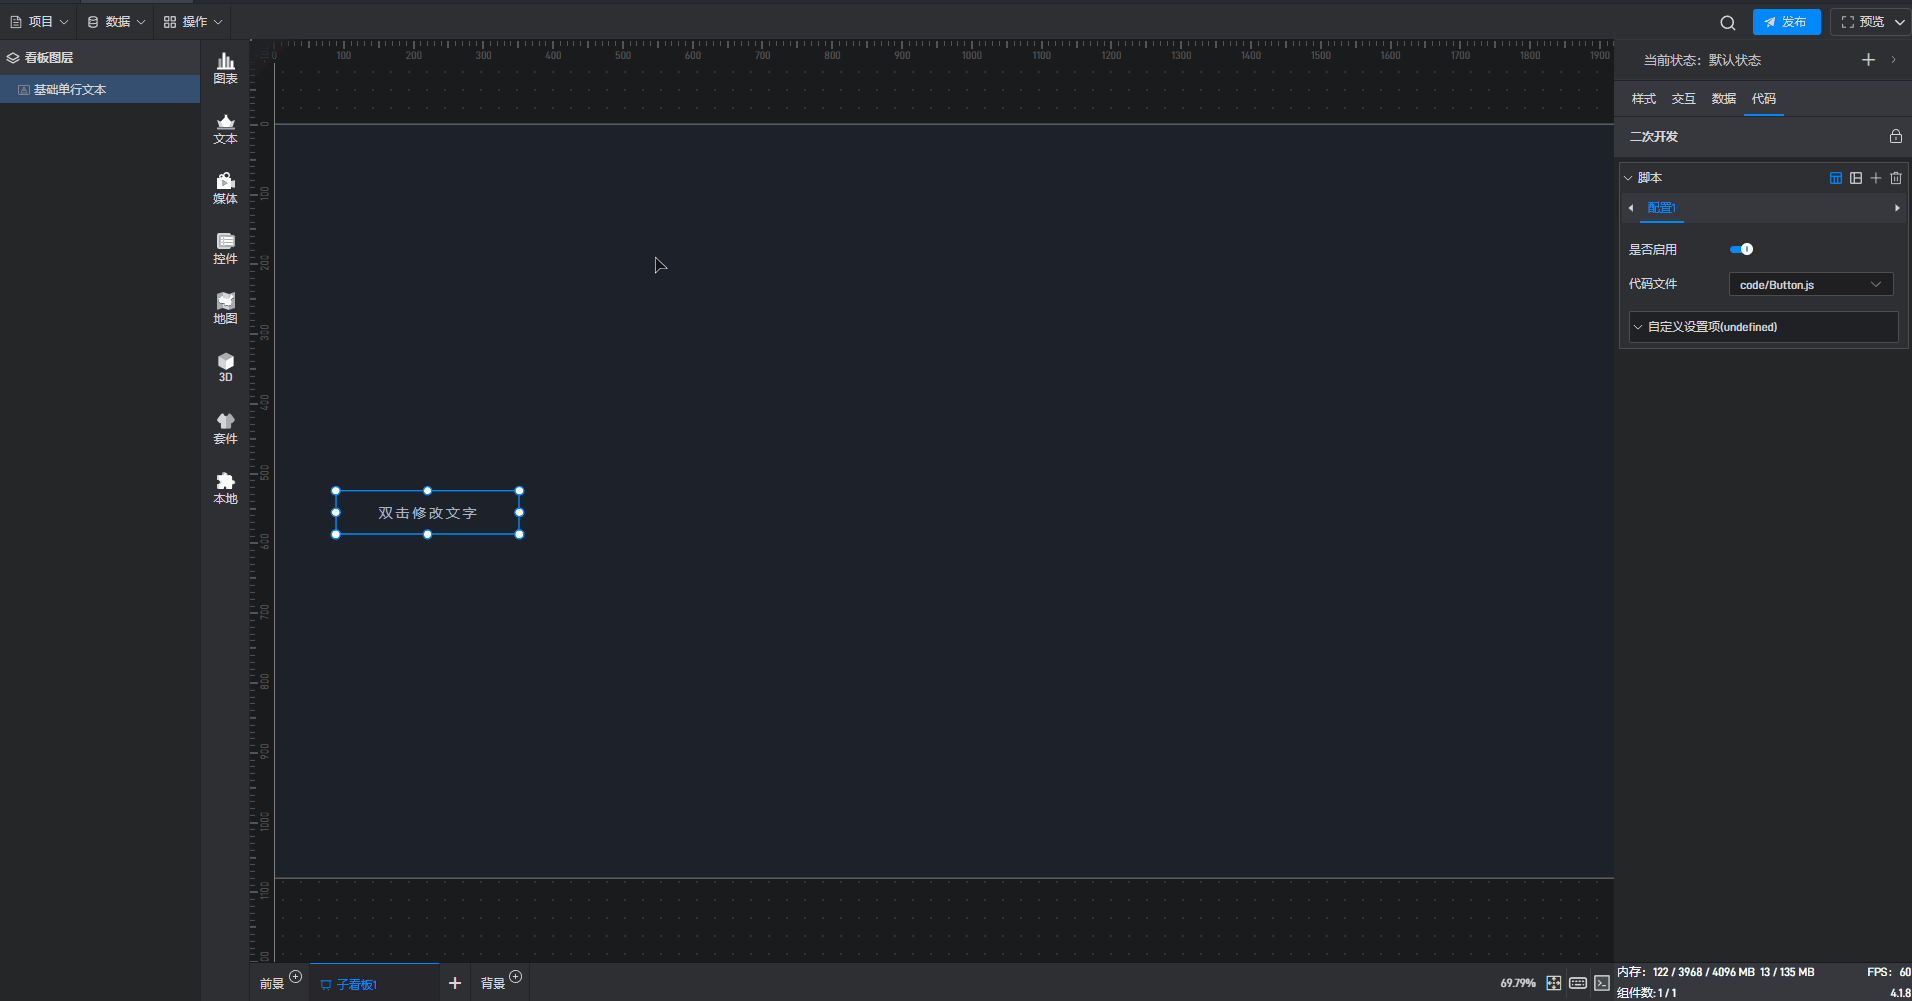Open the 项目 menu dropdown

coord(39,21)
